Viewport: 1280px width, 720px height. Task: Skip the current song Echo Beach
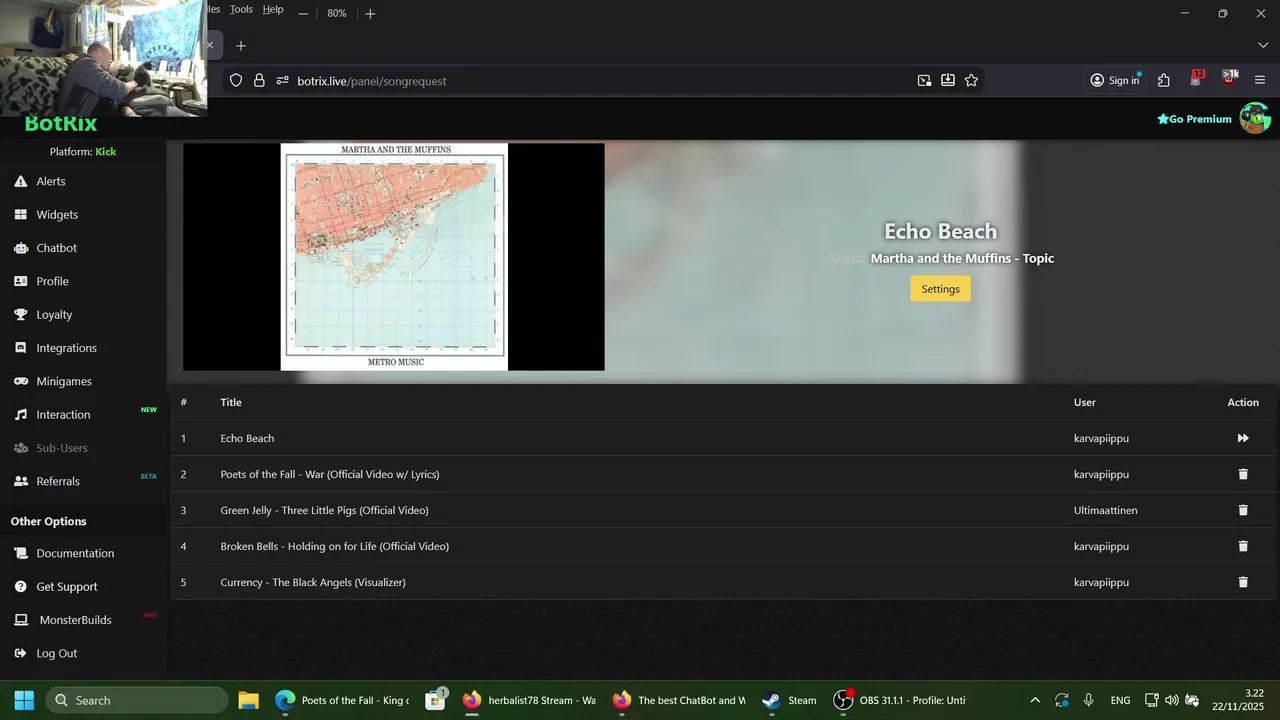pos(1243,438)
